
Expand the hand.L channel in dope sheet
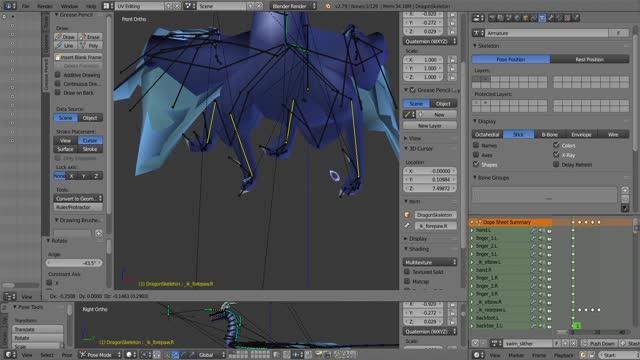pos(472,230)
